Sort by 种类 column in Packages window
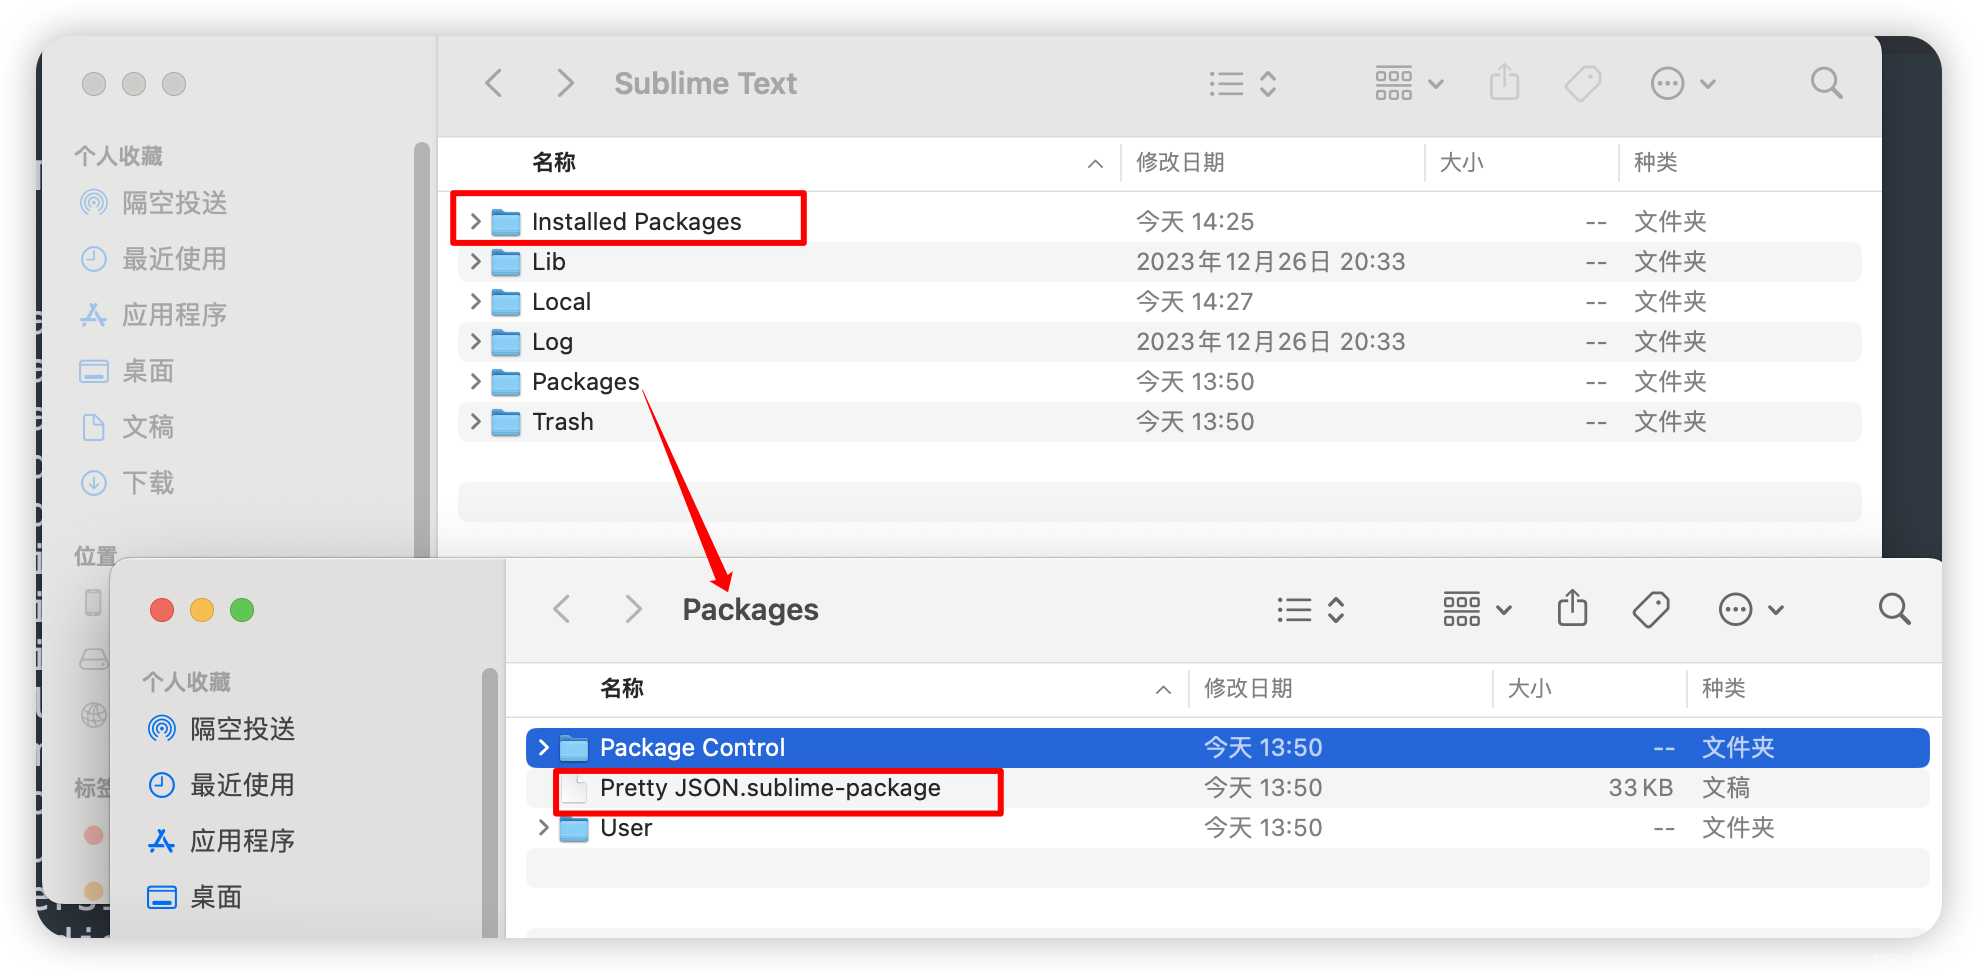 coord(1724,688)
